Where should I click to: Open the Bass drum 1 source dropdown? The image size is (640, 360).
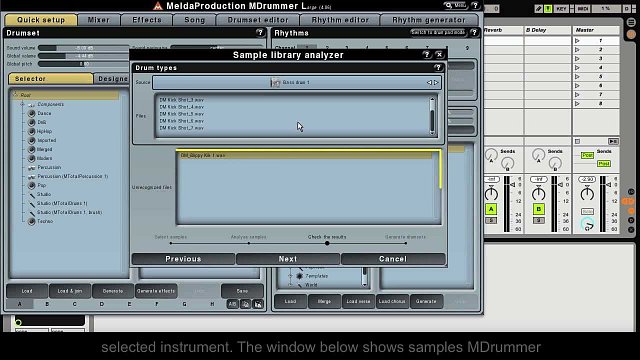pyautogui.click(x=296, y=82)
